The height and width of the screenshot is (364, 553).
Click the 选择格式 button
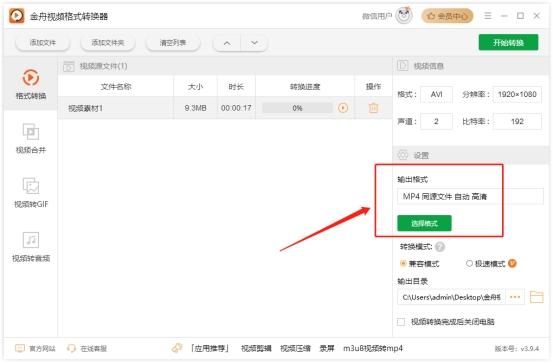pos(424,223)
